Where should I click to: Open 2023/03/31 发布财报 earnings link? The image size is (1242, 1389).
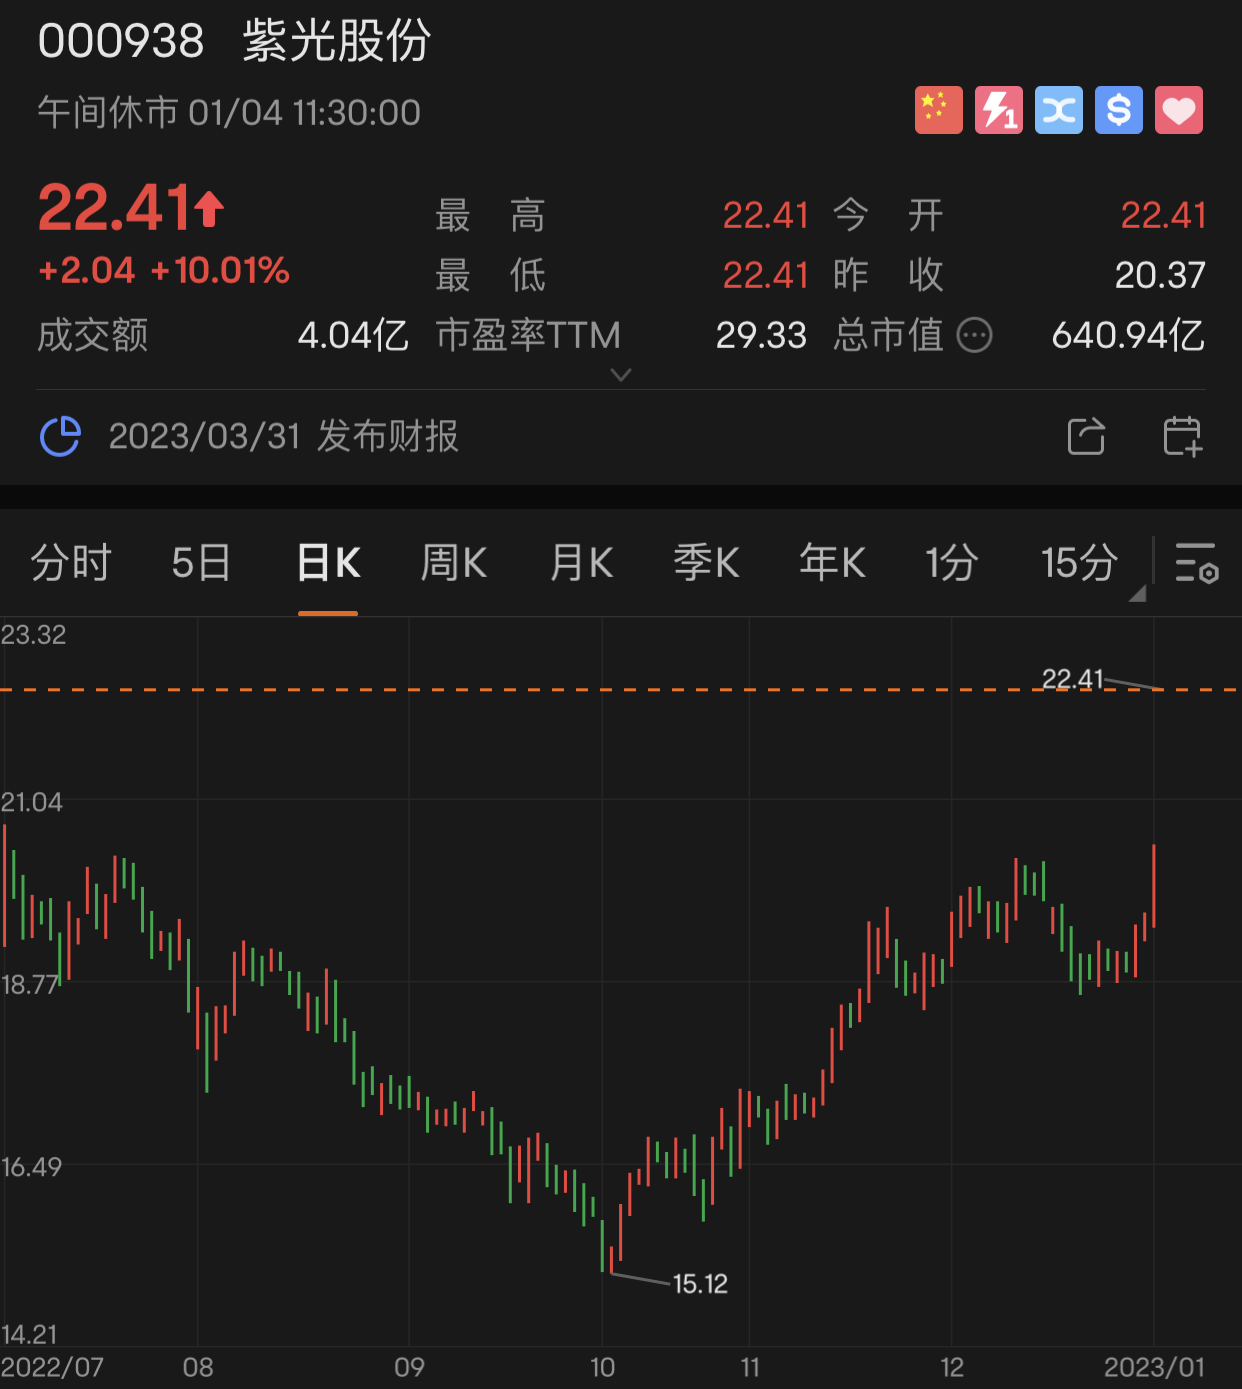[283, 436]
